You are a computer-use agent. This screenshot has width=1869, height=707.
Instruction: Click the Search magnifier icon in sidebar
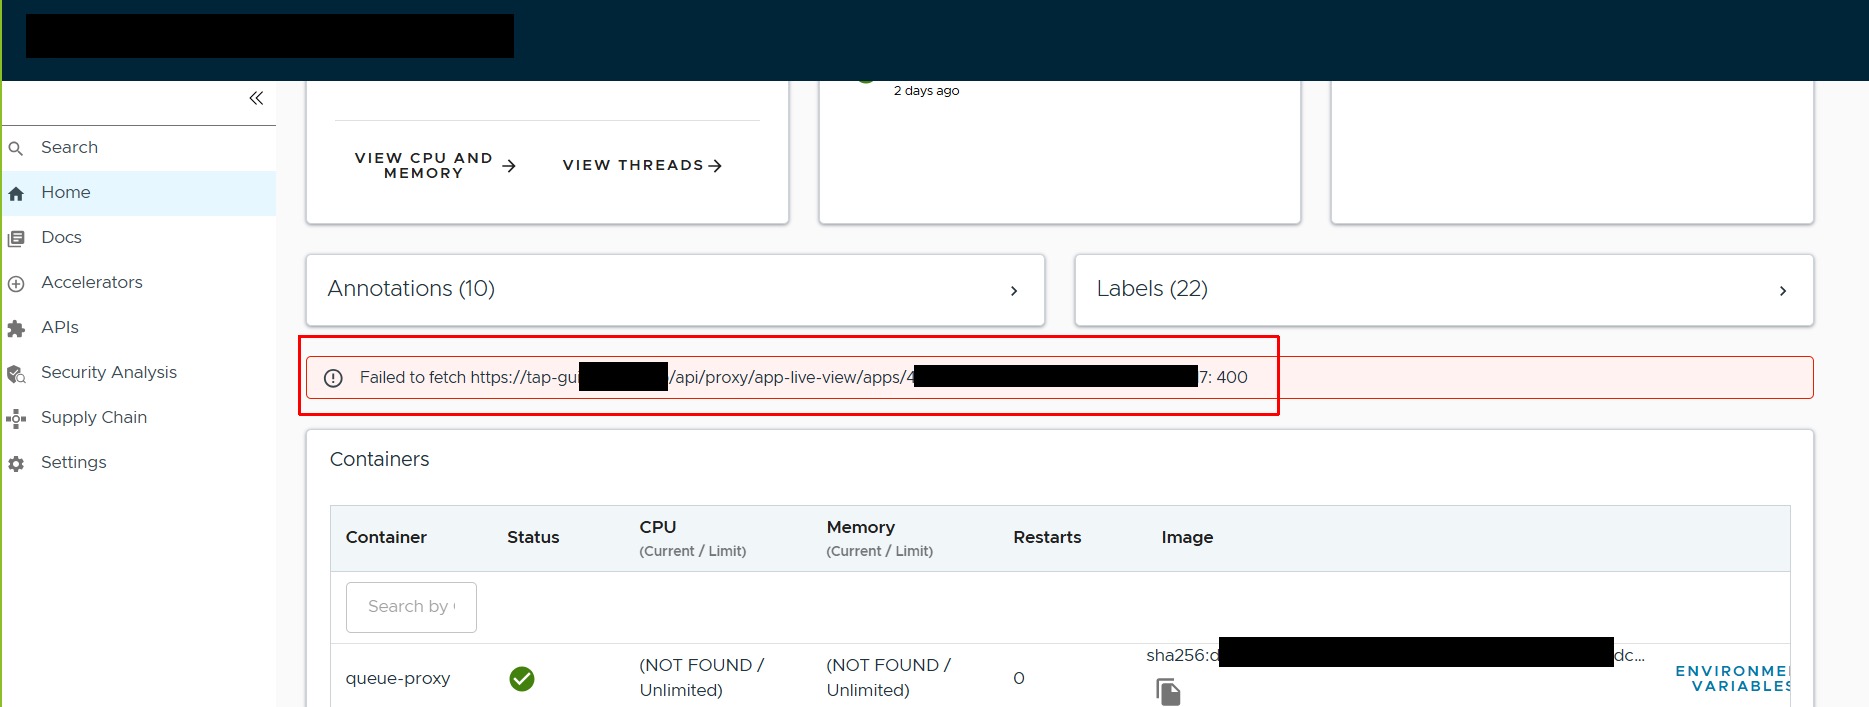16,149
